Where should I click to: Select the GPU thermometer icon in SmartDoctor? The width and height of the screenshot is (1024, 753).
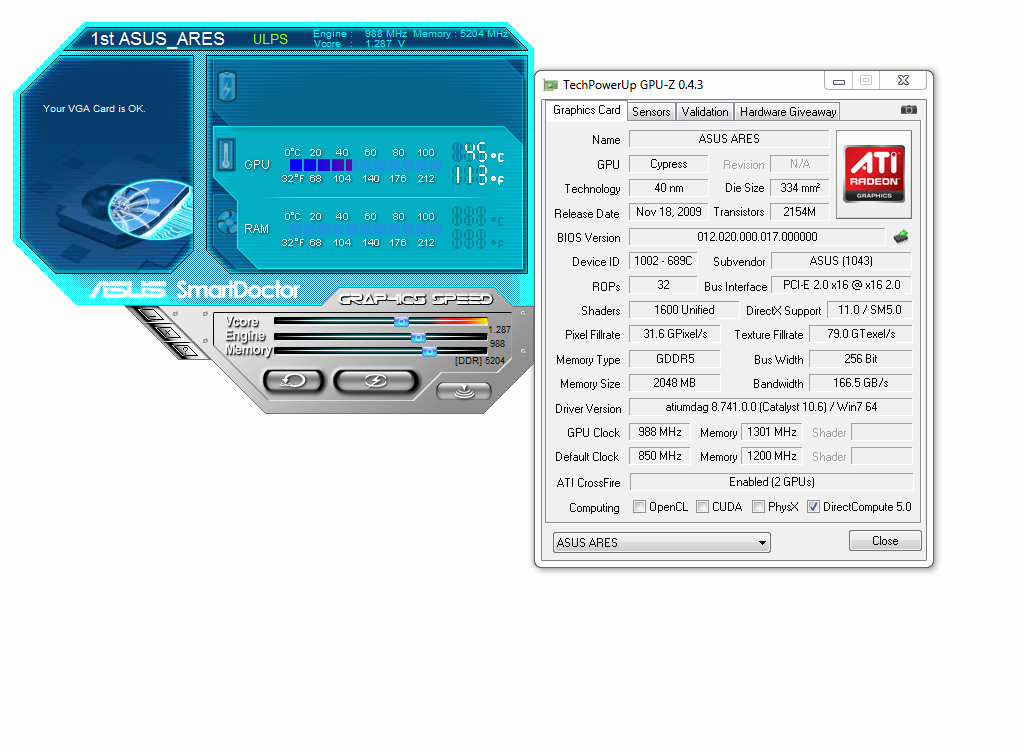click(227, 154)
